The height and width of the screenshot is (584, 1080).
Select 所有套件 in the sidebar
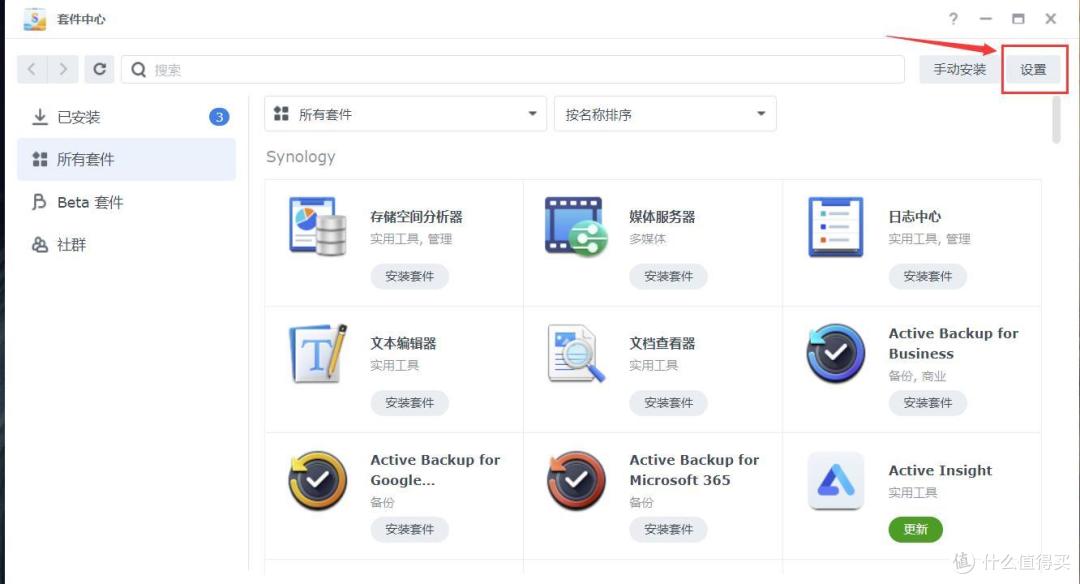127,159
